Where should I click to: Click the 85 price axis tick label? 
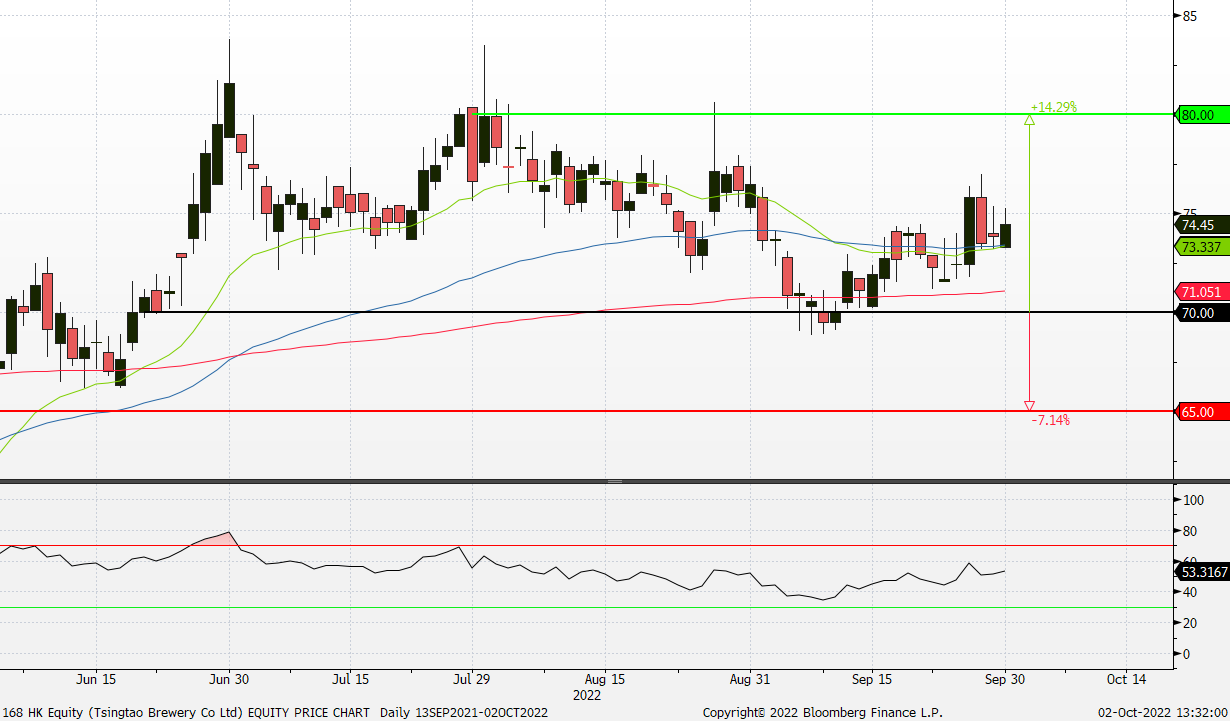(1190, 16)
